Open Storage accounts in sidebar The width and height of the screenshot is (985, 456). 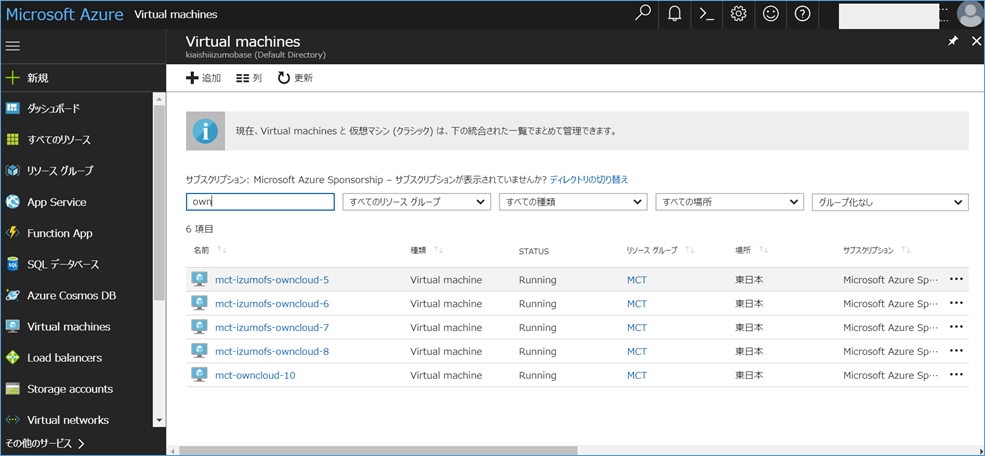[x=69, y=389]
